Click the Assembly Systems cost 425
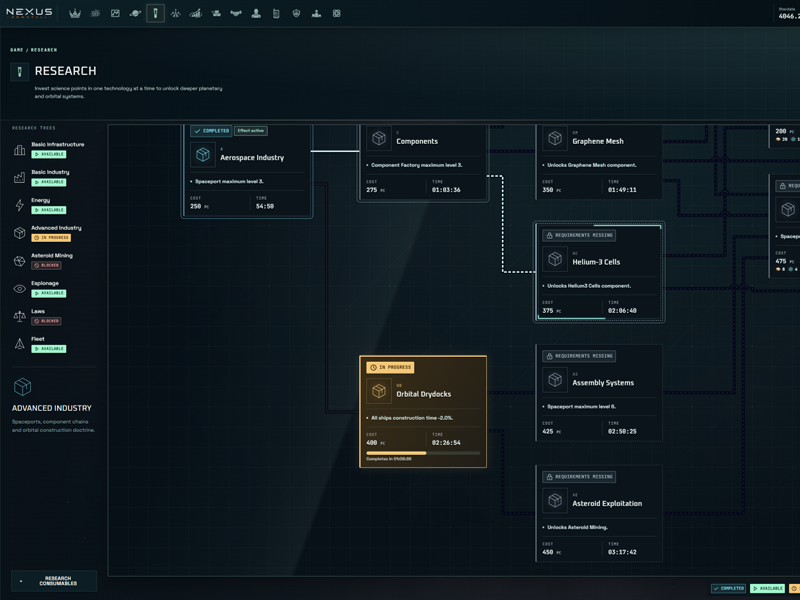The image size is (800, 600). tap(547, 432)
